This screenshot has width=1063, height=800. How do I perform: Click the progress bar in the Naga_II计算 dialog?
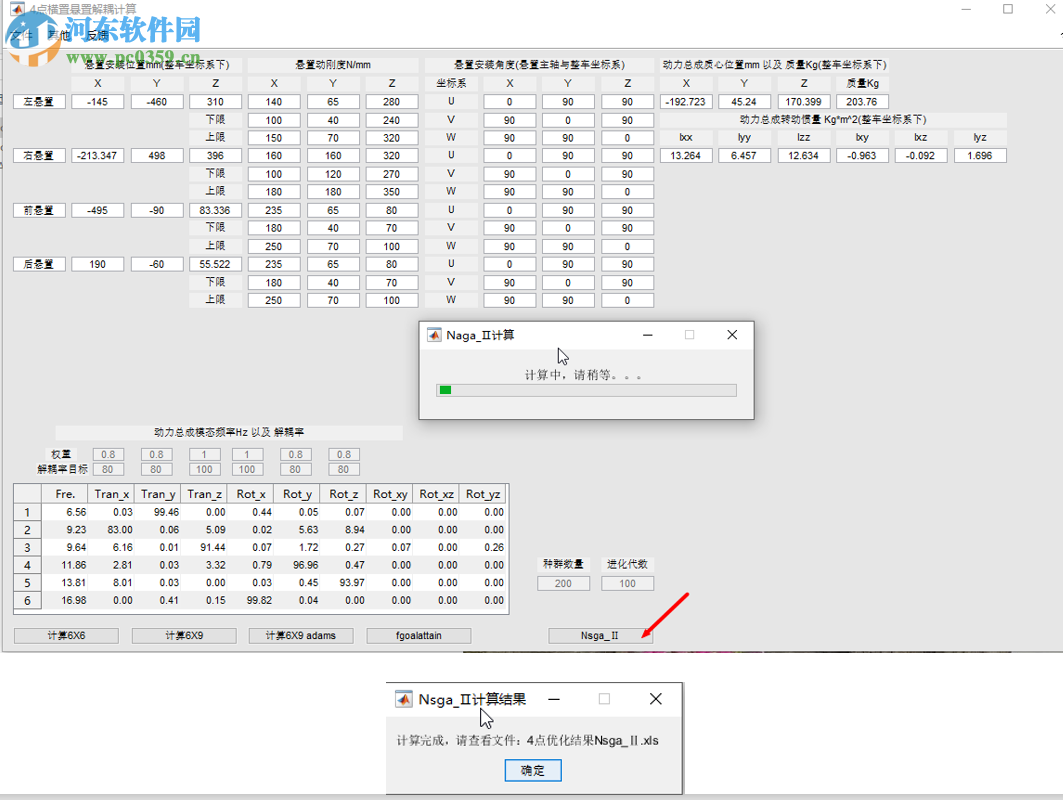click(x=586, y=390)
